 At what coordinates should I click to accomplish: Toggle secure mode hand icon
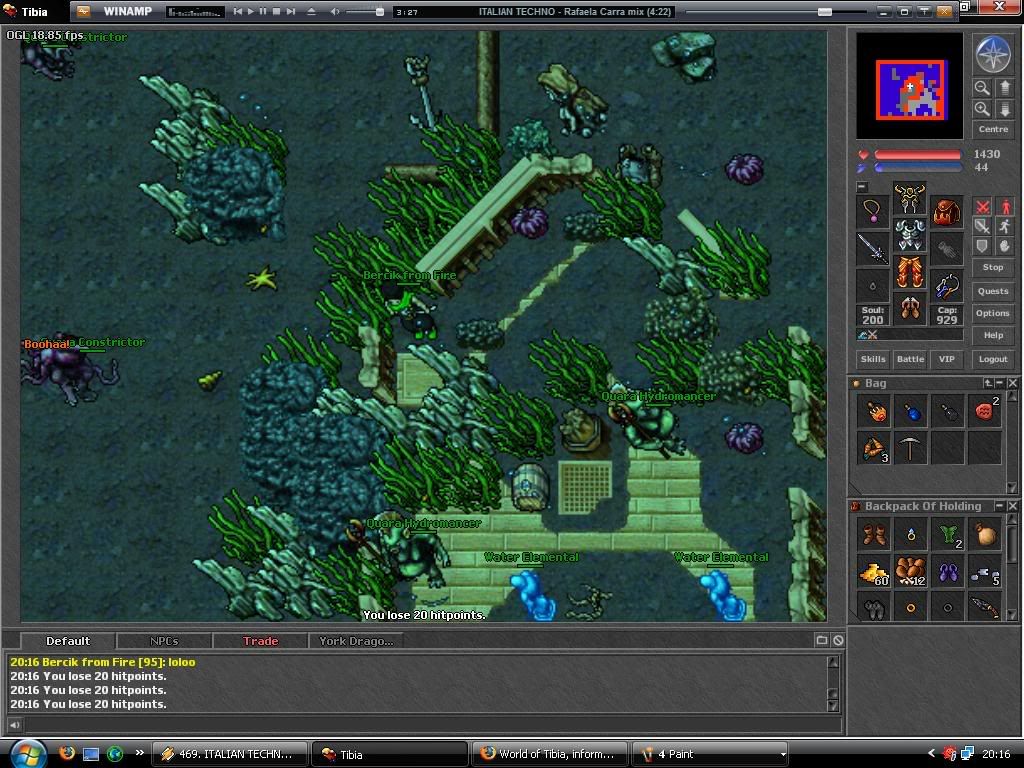(1004, 246)
